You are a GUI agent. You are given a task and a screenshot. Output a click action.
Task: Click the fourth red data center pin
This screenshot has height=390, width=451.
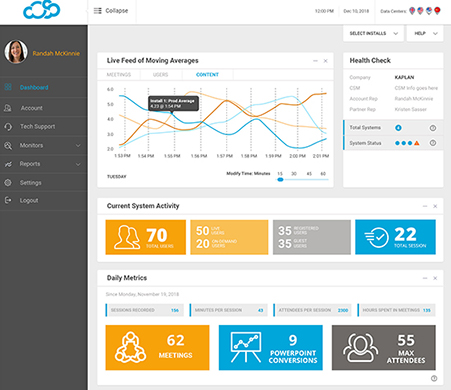tap(437, 11)
